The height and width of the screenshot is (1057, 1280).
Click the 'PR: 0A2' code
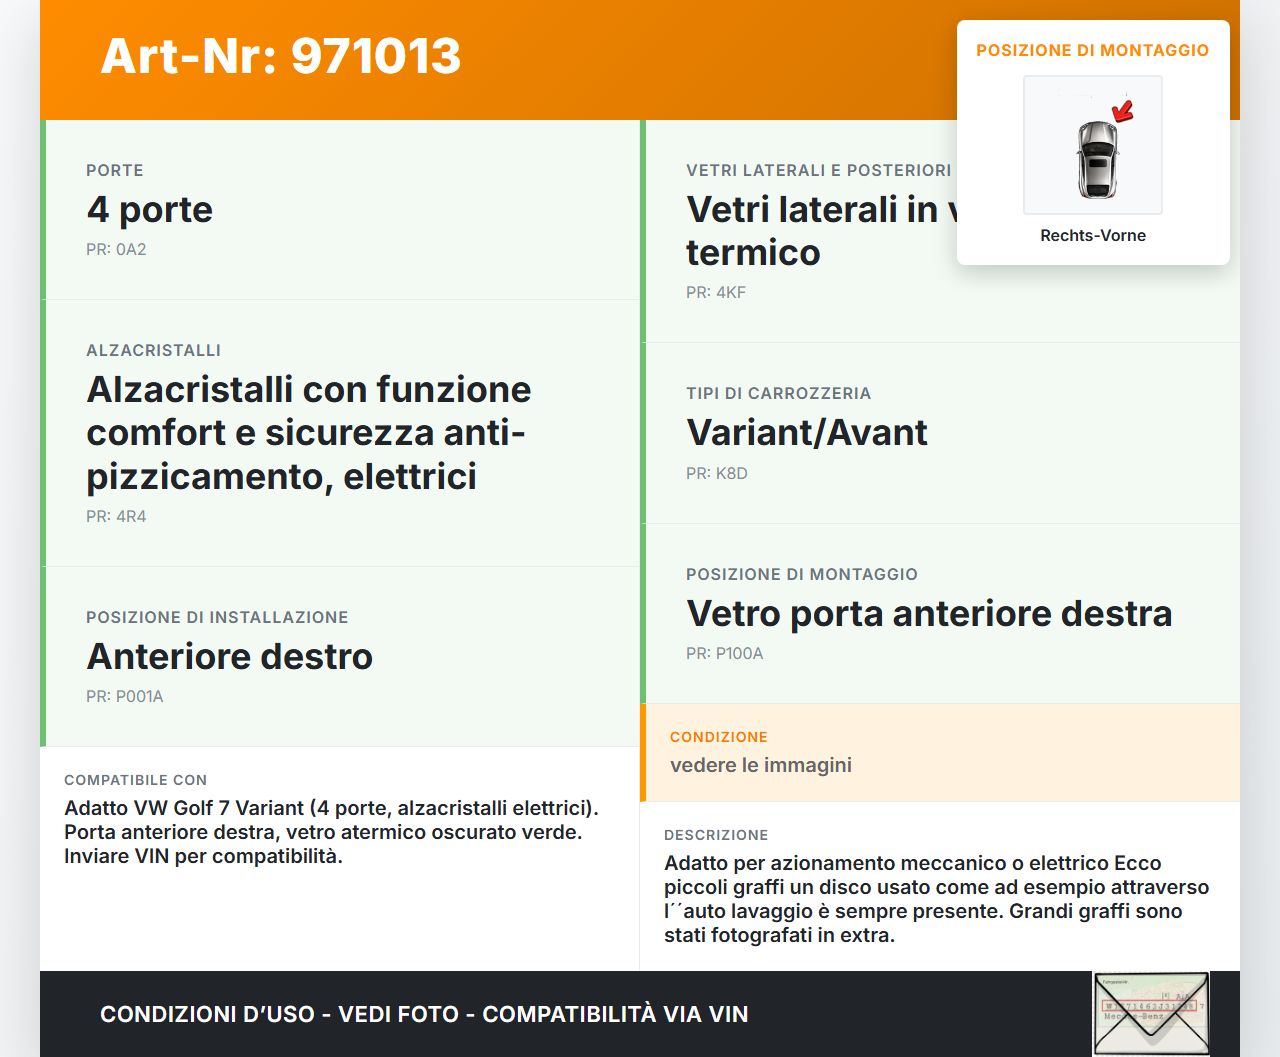click(116, 250)
